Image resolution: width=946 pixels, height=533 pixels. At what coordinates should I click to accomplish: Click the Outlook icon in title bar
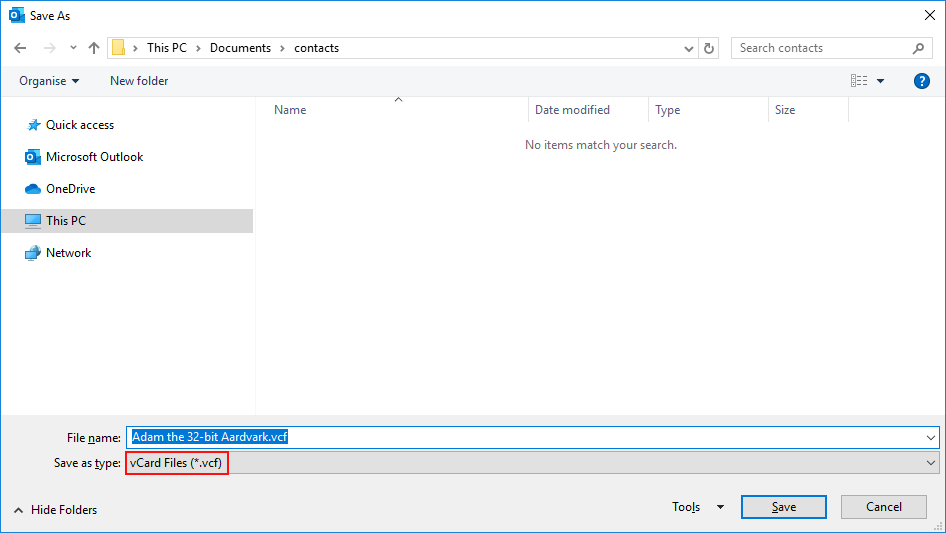[x=16, y=16]
